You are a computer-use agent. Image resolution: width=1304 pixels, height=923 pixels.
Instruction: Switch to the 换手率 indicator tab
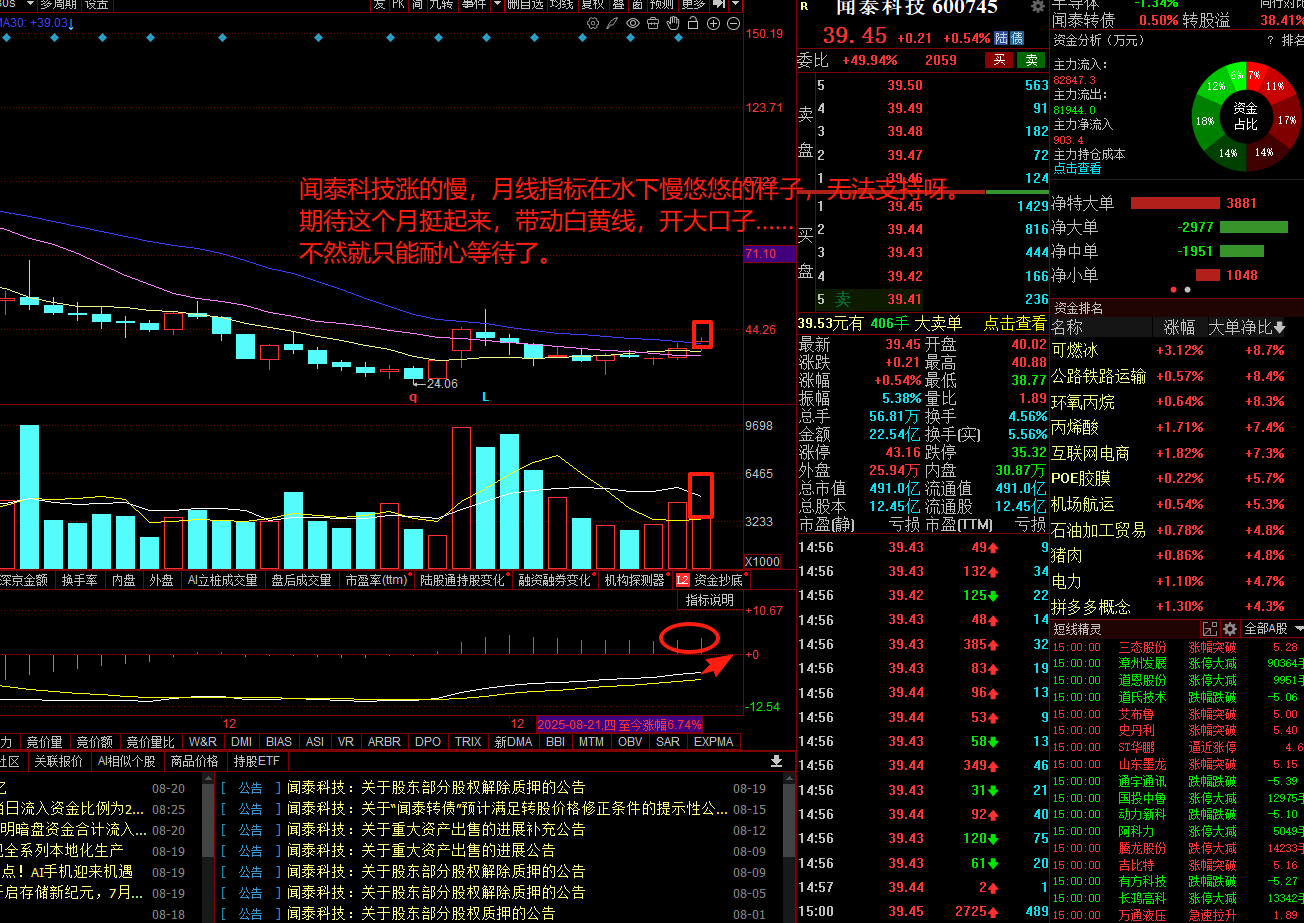pyautogui.click(x=80, y=580)
